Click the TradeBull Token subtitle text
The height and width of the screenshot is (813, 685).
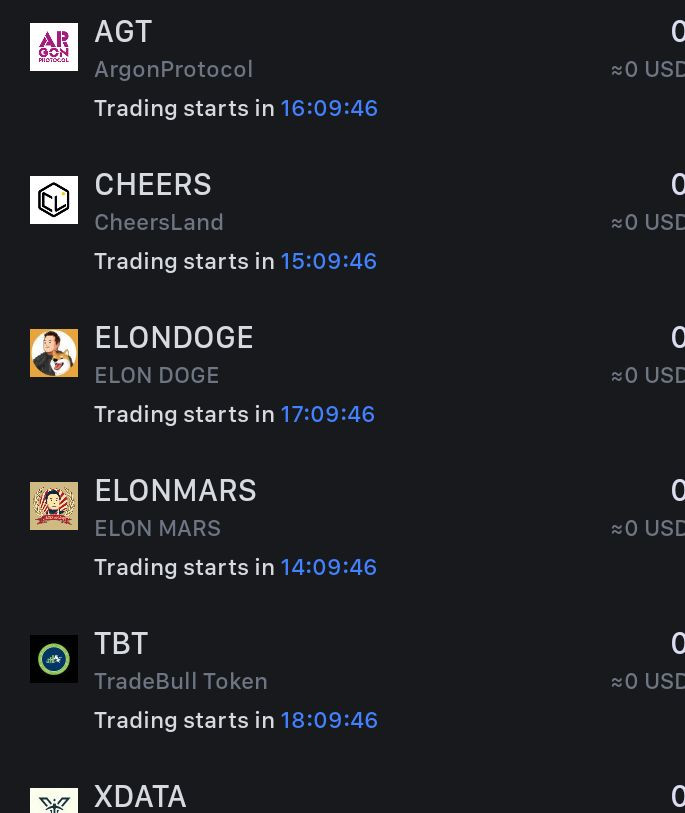pos(181,681)
